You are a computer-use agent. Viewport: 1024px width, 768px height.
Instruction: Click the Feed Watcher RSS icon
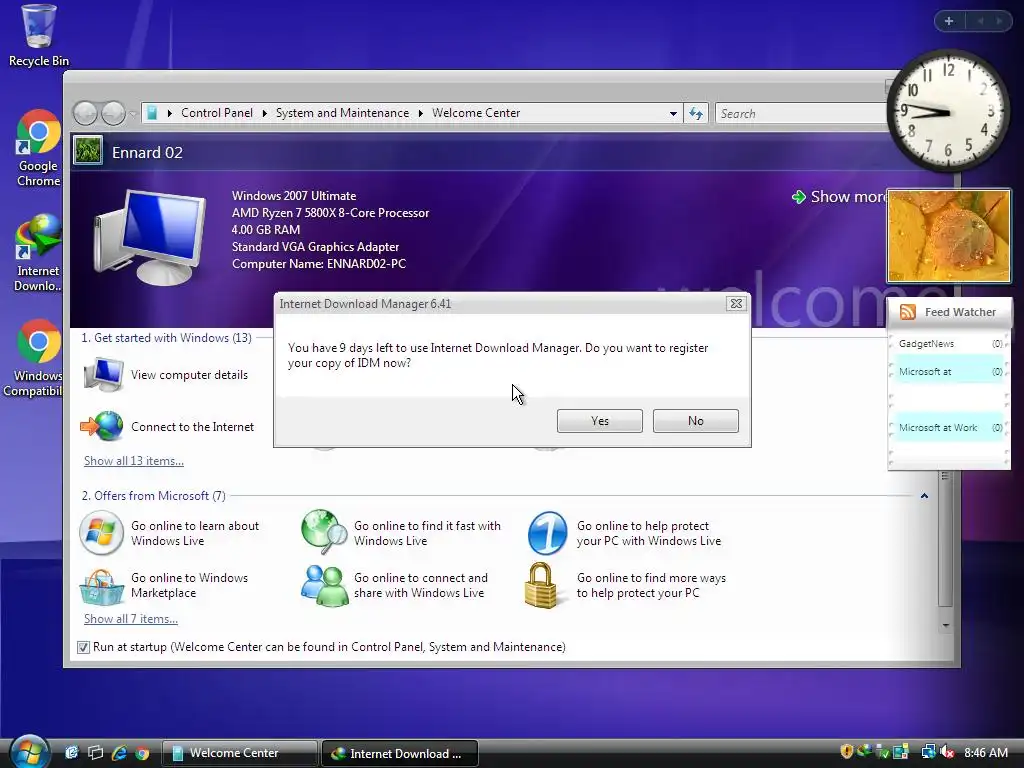coord(907,312)
